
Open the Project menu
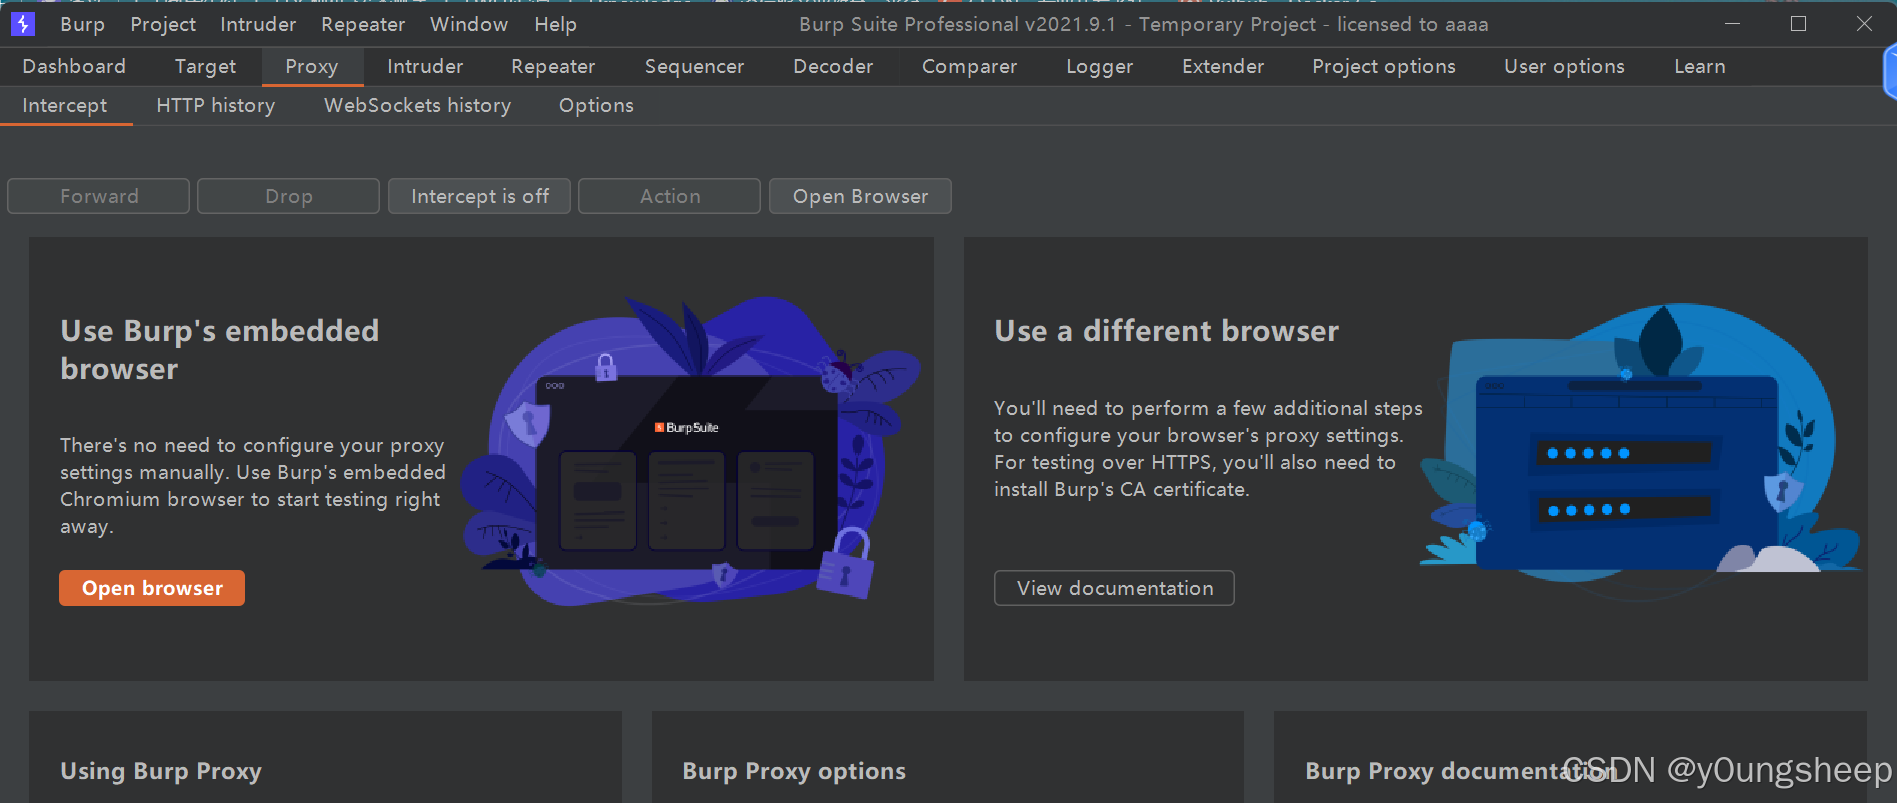point(163,24)
